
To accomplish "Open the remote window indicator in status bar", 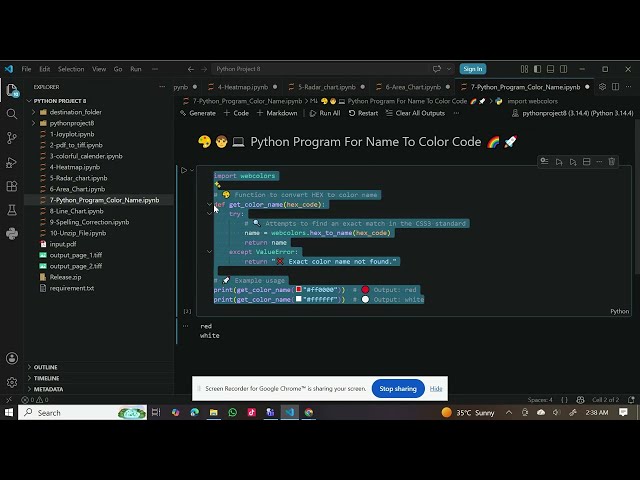I will tap(9, 400).
